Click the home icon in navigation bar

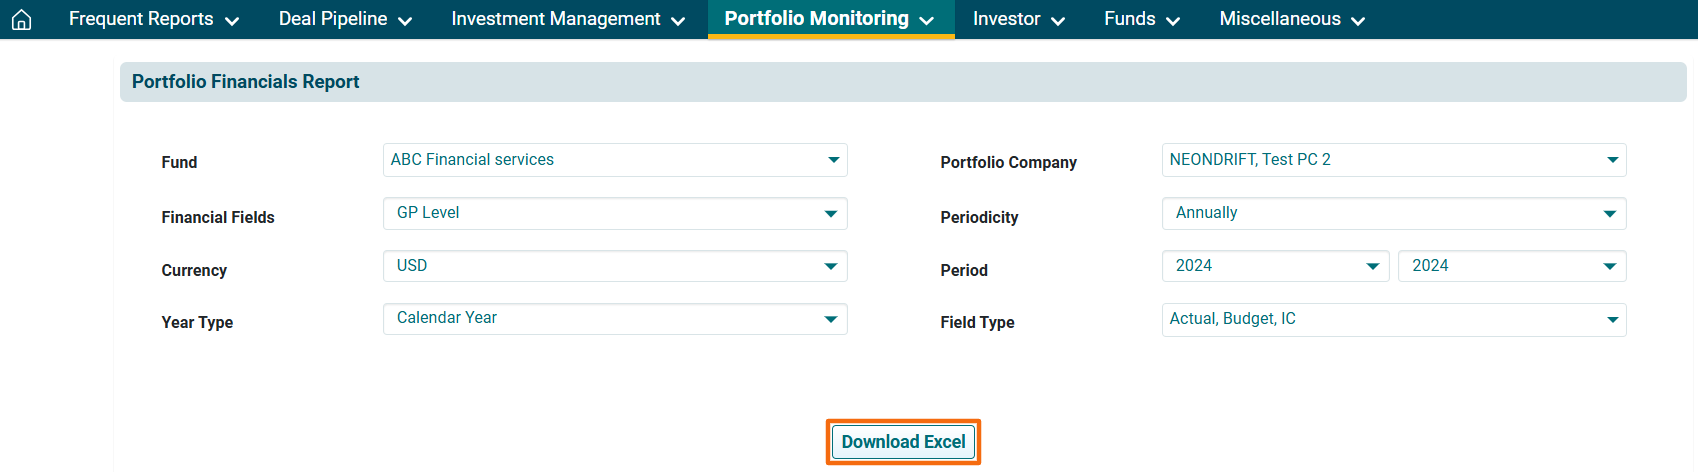21,20
